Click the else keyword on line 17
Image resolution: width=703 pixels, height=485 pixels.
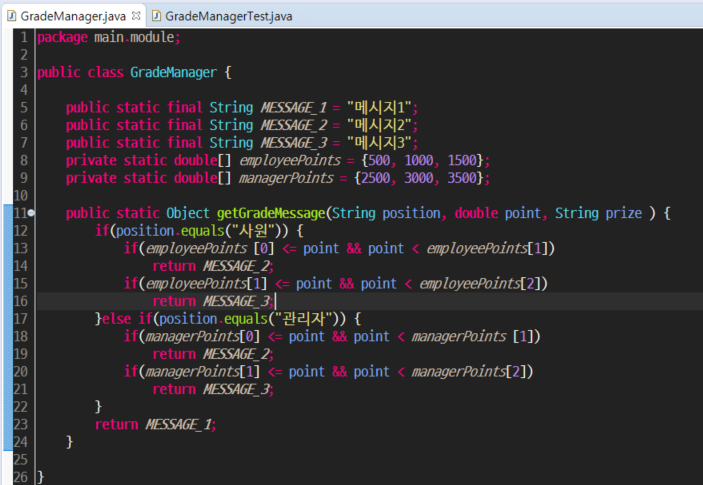pos(117,319)
